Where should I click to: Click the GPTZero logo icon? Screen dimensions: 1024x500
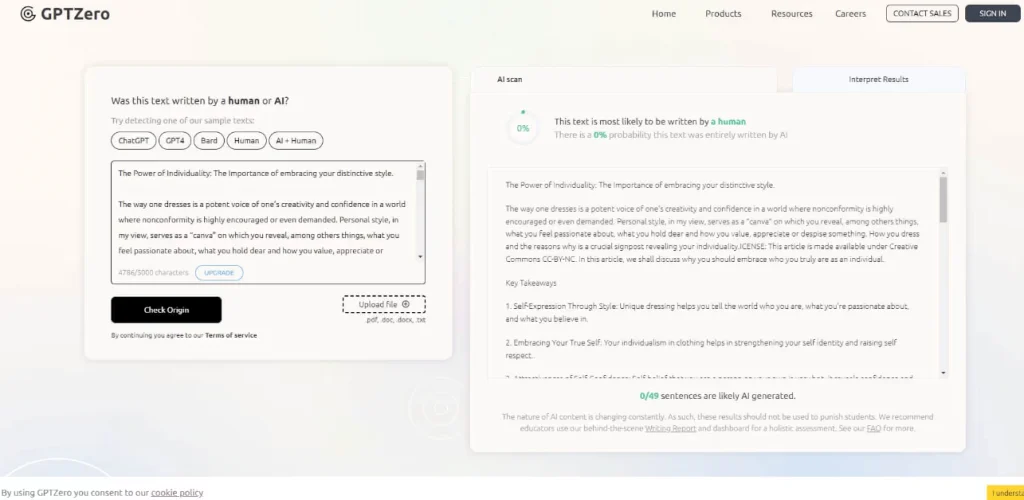[x=27, y=14]
